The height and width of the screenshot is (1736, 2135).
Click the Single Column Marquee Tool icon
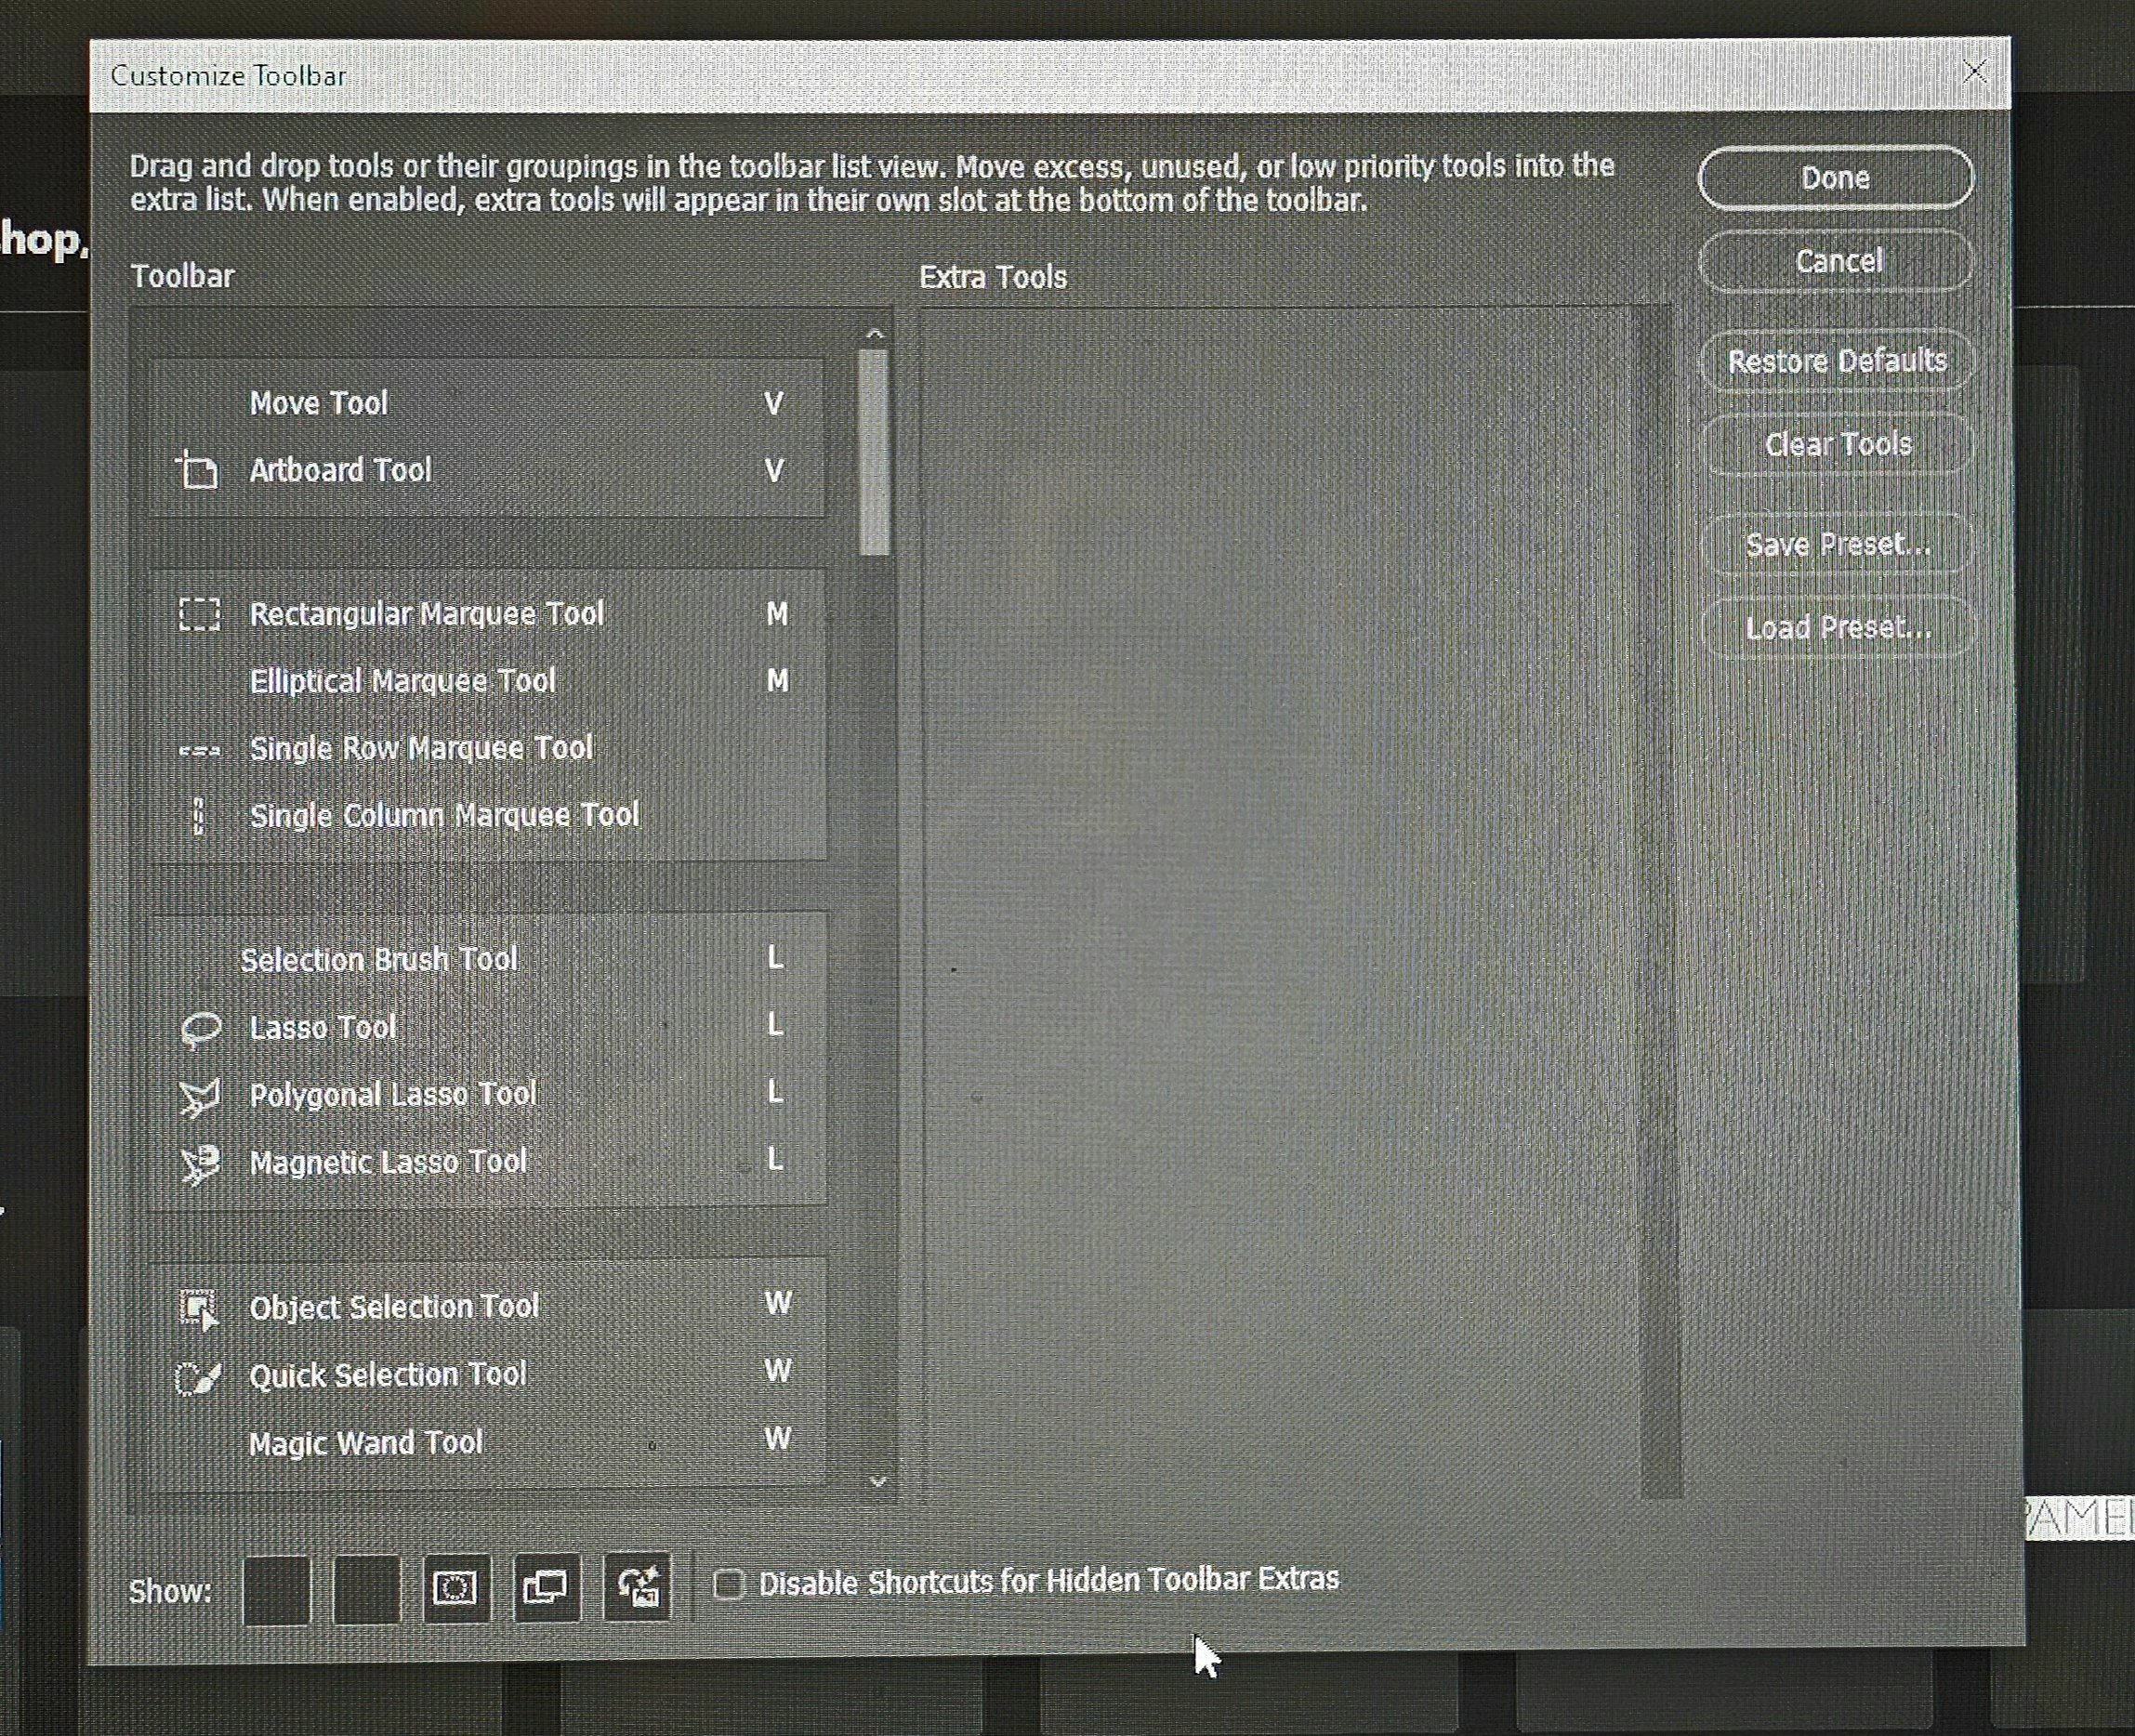[198, 816]
